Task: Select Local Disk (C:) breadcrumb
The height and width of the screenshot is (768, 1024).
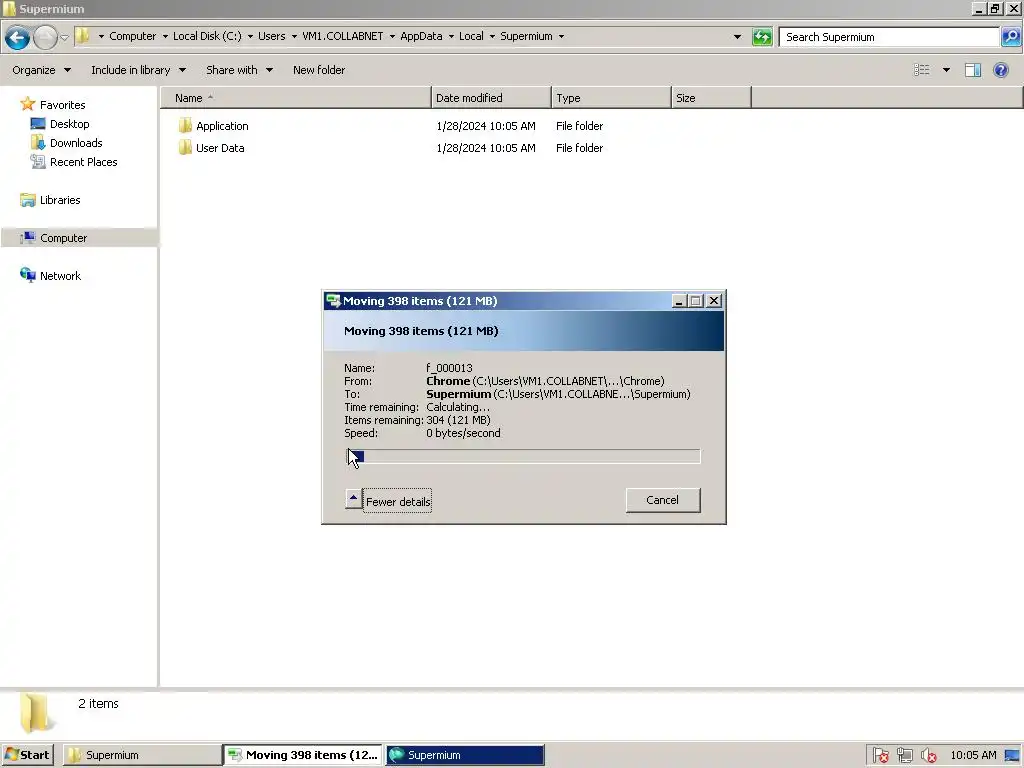Action: tap(207, 36)
